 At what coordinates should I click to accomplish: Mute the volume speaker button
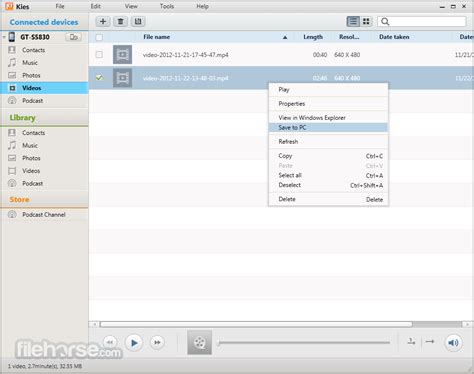pyautogui.click(x=453, y=342)
